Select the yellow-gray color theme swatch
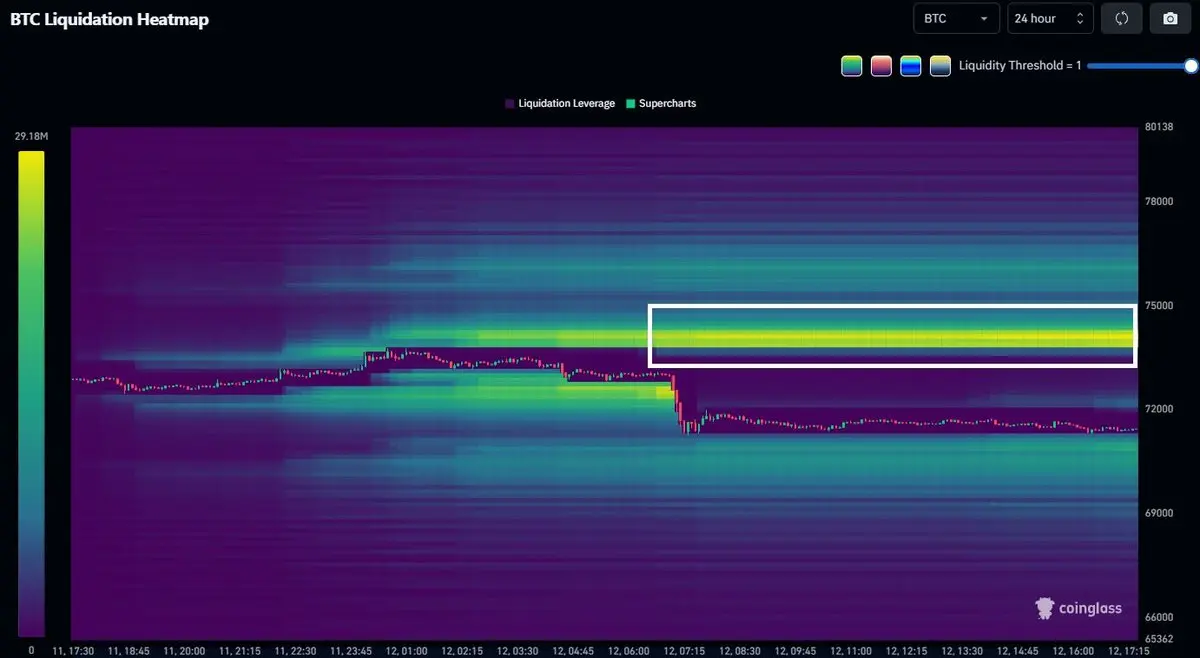The image size is (1200, 658). pos(940,66)
